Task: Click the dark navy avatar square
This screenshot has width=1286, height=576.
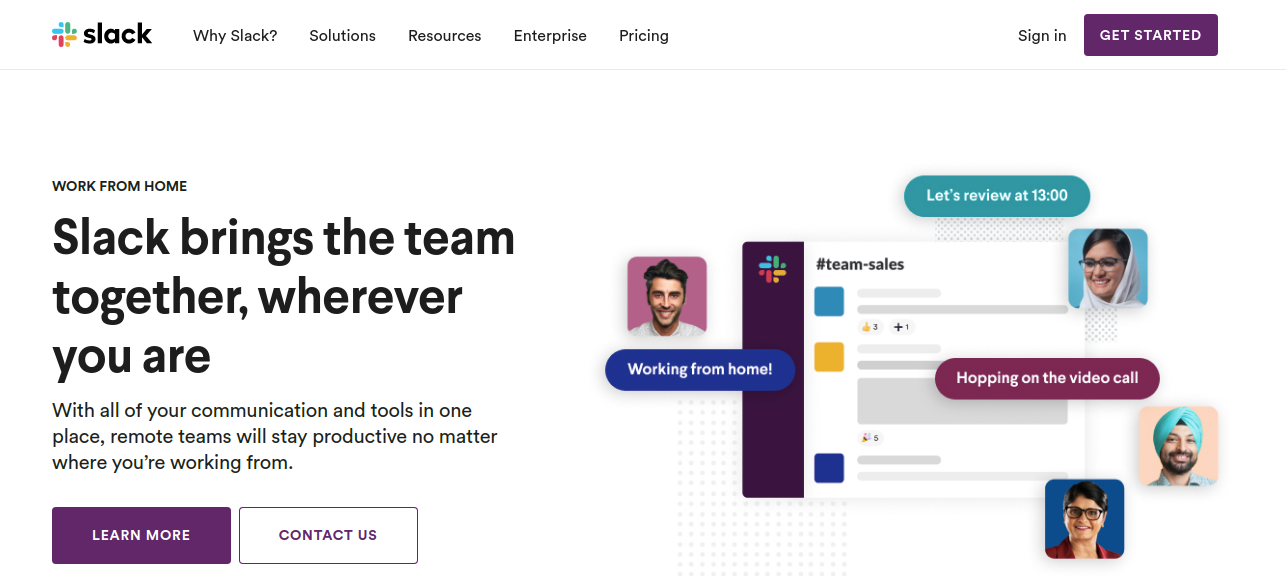Action: [829, 467]
